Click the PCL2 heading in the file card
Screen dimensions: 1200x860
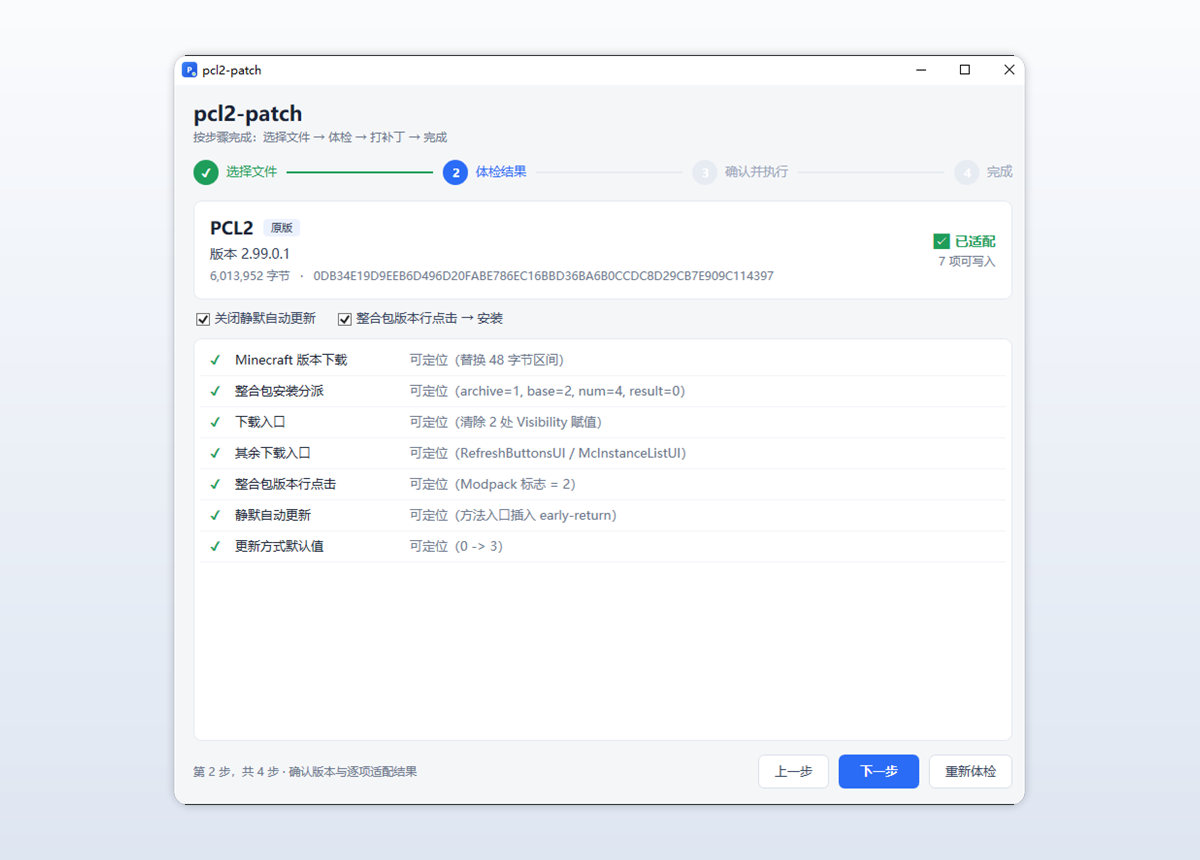232,228
